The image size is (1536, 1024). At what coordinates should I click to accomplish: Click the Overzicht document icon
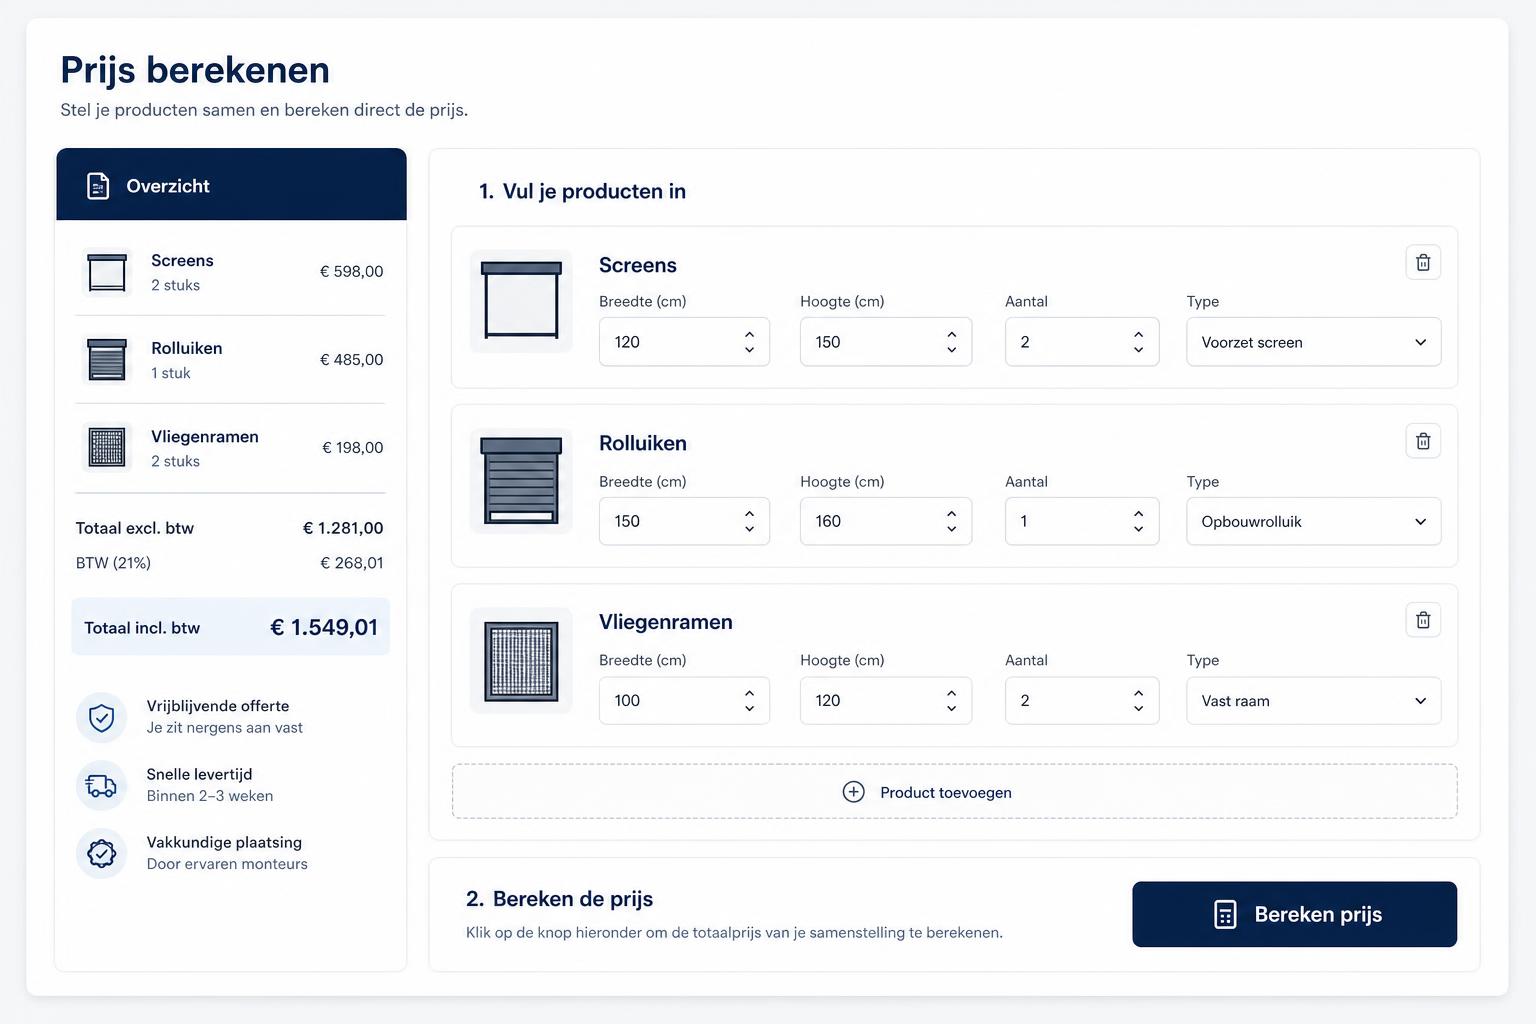tap(98, 186)
